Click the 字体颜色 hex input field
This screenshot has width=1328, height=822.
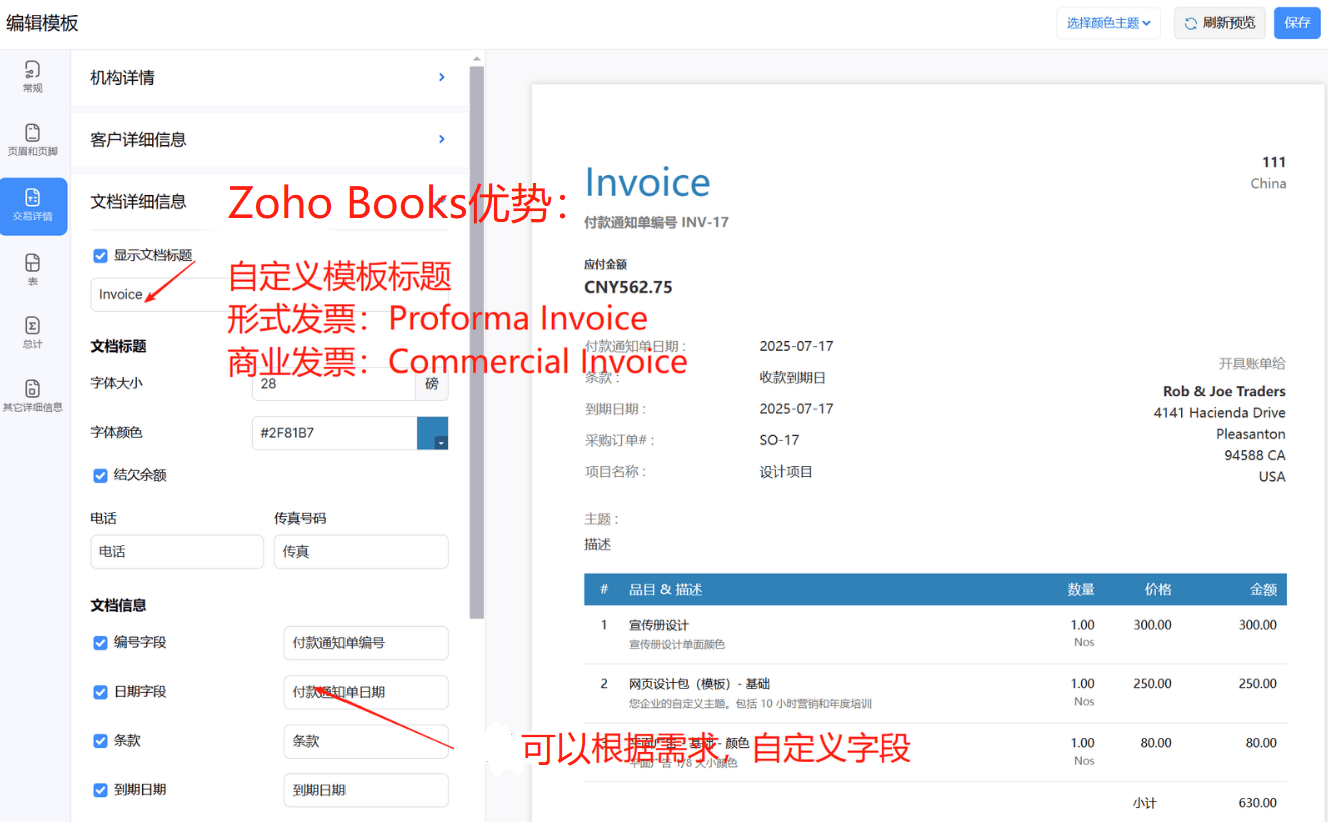(x=333, y=433)
